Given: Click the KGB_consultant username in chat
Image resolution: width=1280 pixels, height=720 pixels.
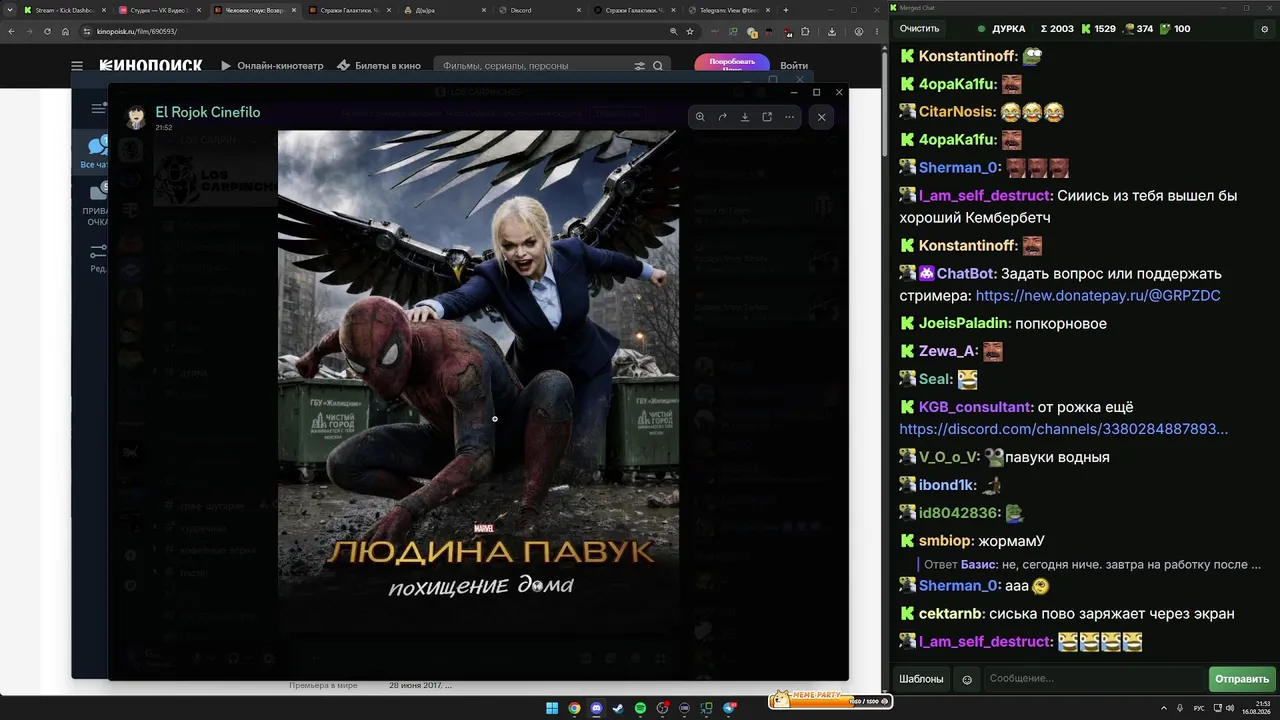Looking at the screenshot, I should (975, 407).
